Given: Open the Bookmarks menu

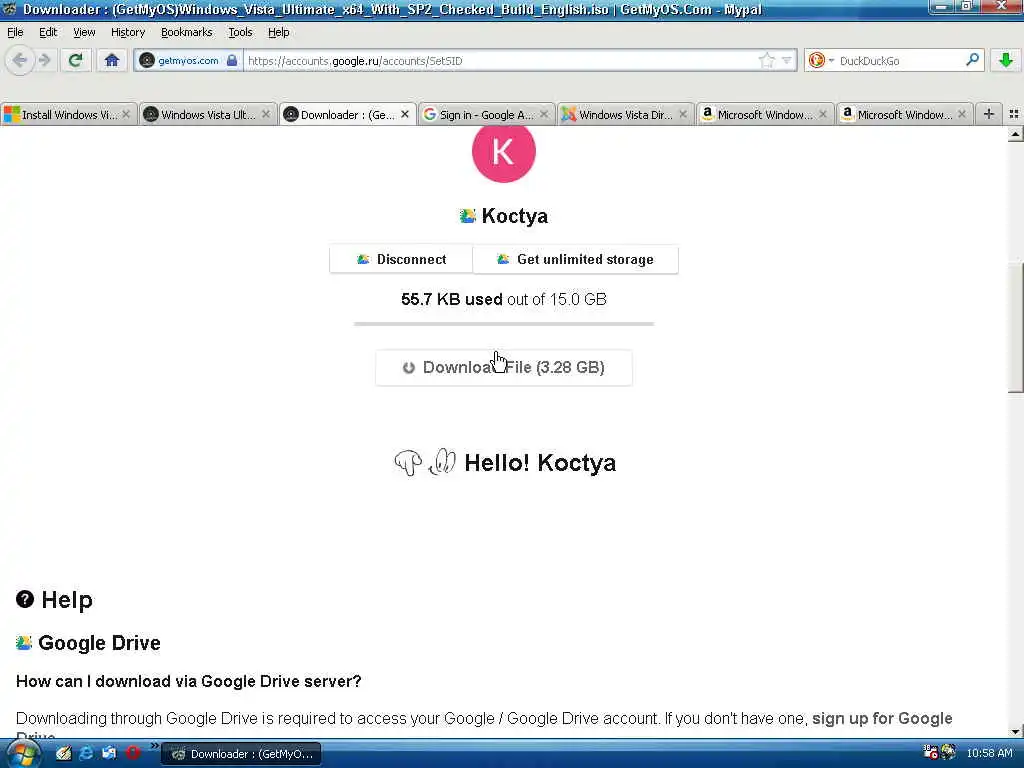Looking at the screenshot, I should point(186,32).
